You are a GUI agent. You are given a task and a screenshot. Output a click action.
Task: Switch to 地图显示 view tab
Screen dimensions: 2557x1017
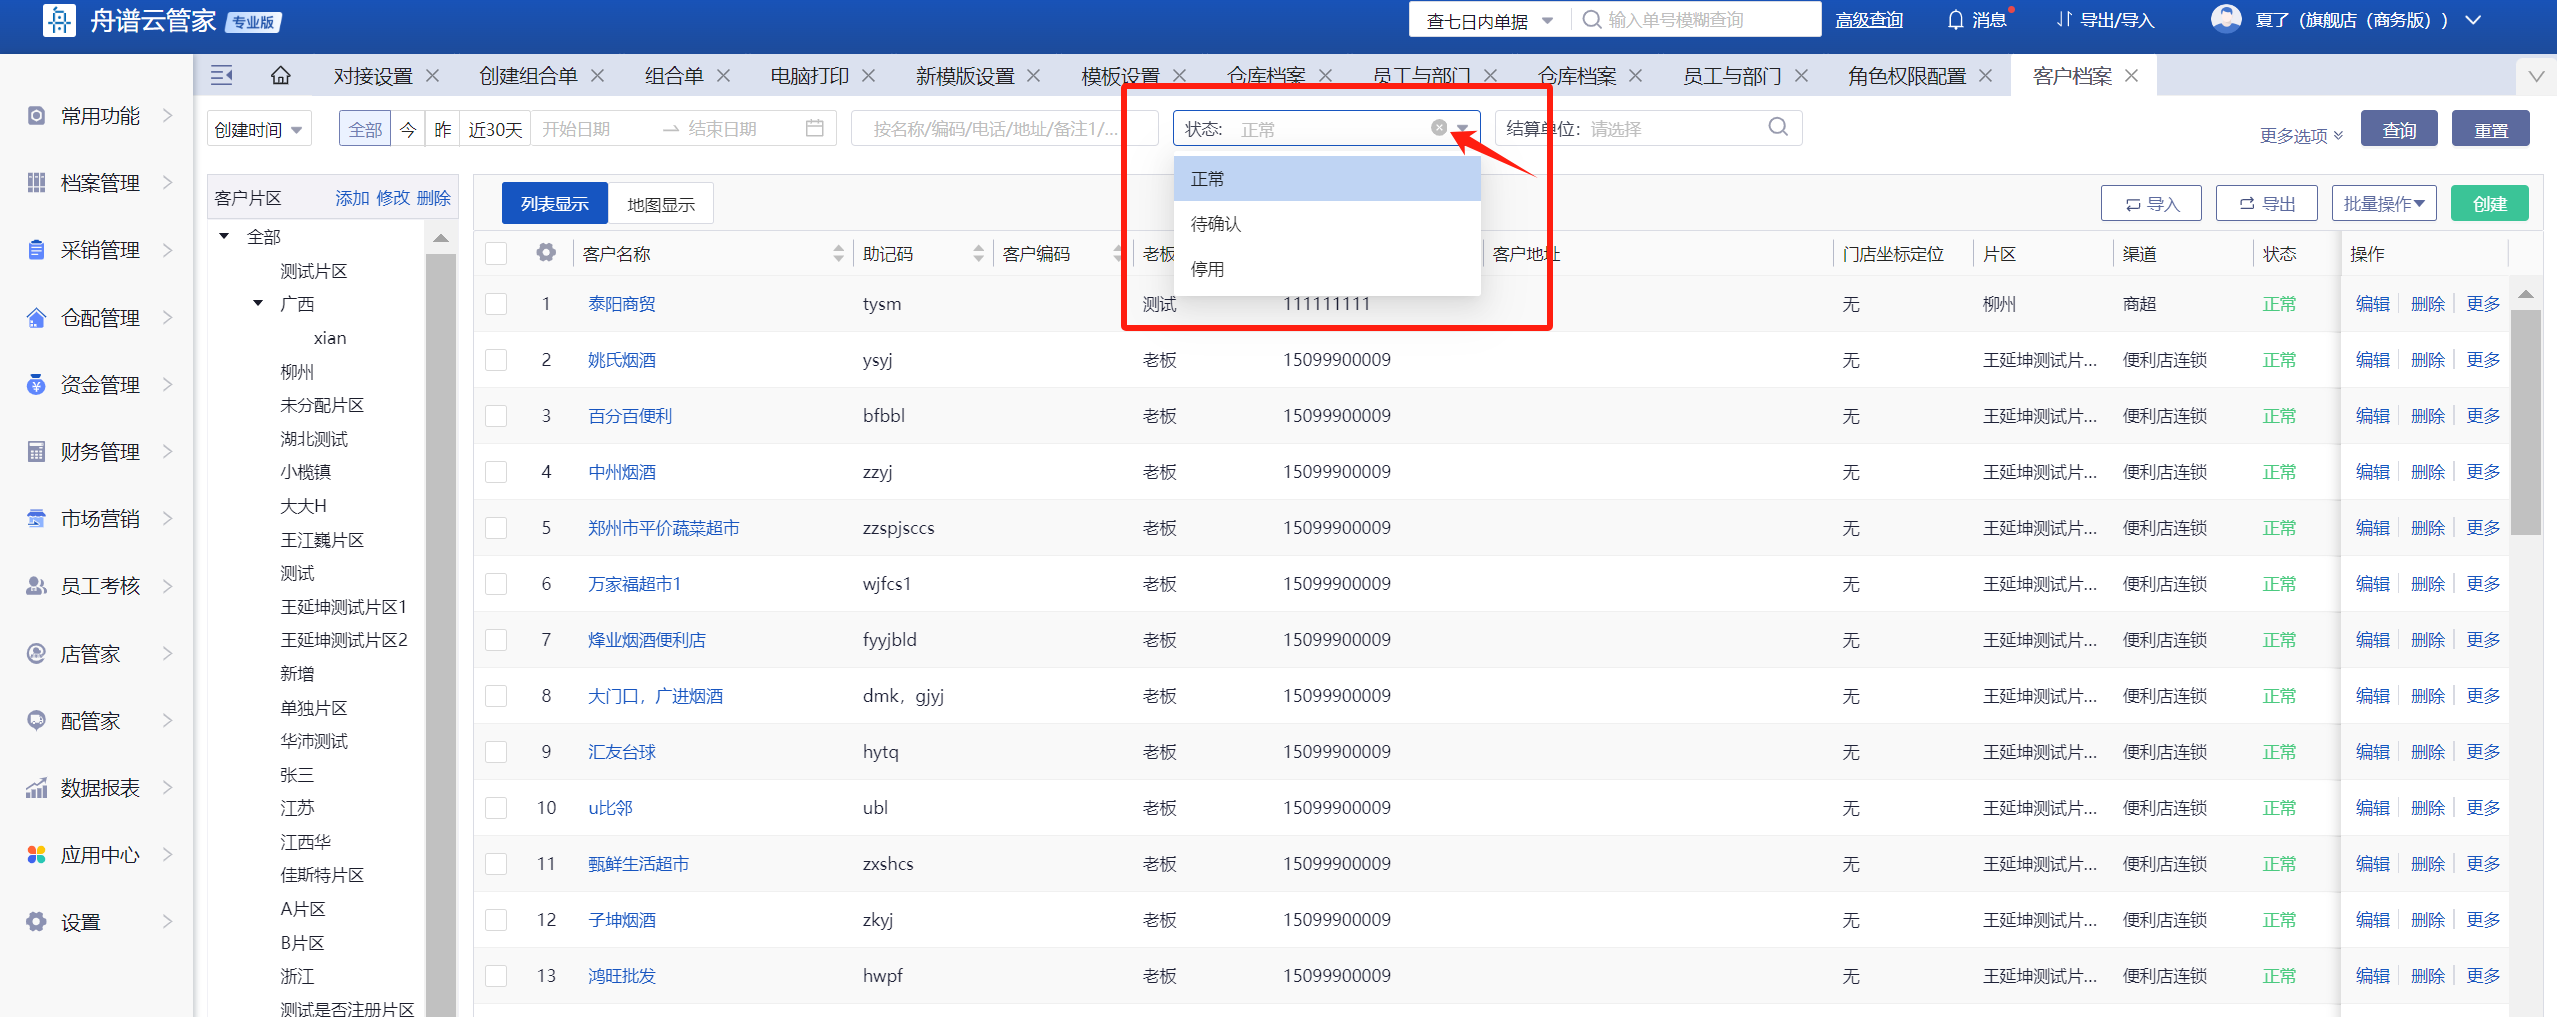coord(660,204)
